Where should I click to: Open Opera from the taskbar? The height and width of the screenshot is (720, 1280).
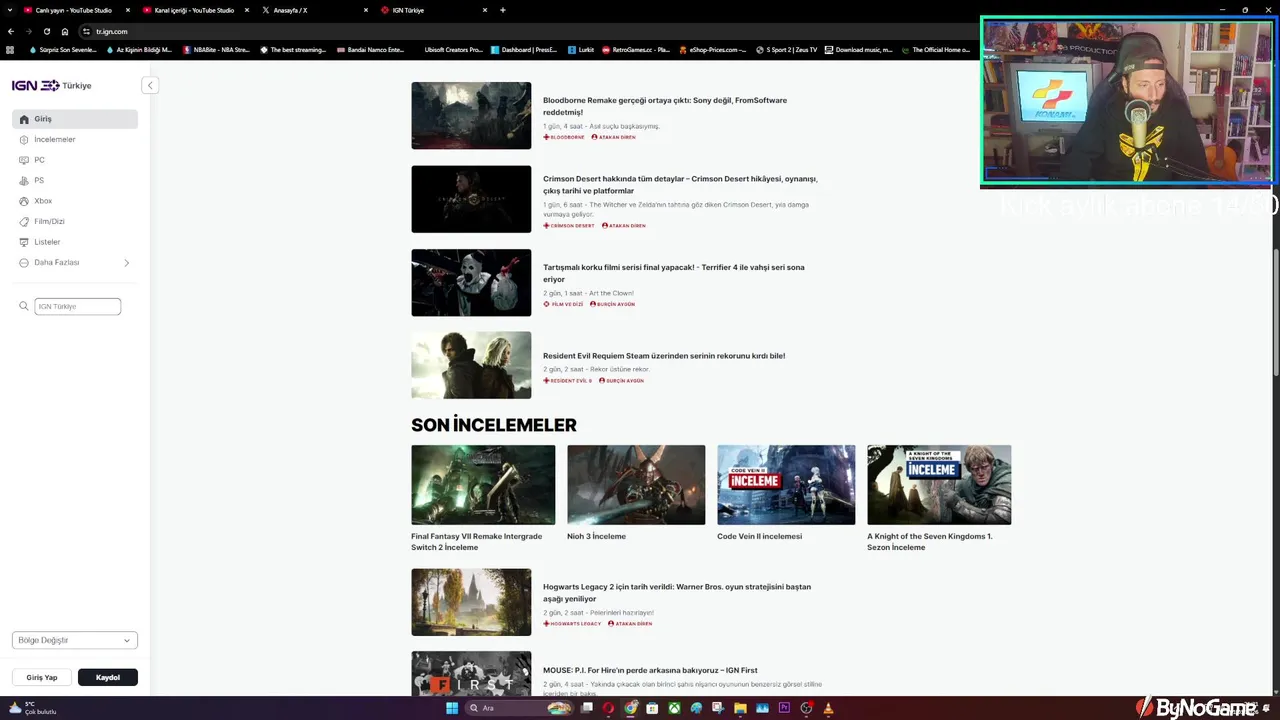click(x=609, y=708)
